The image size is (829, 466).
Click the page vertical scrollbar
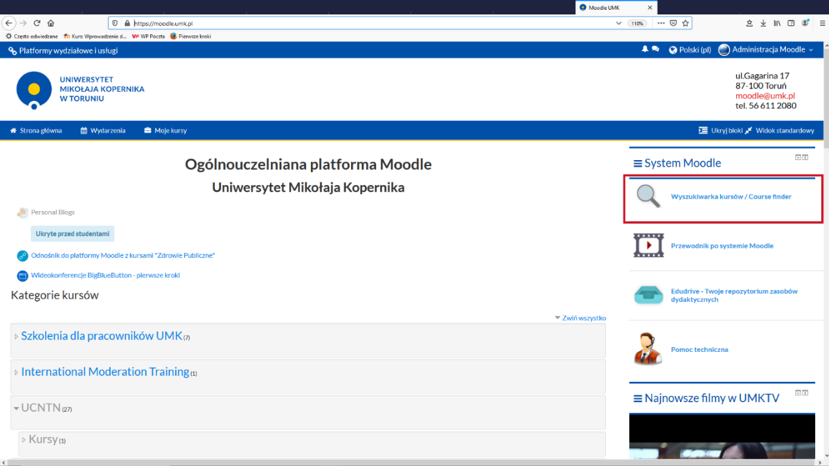(825, 249)
